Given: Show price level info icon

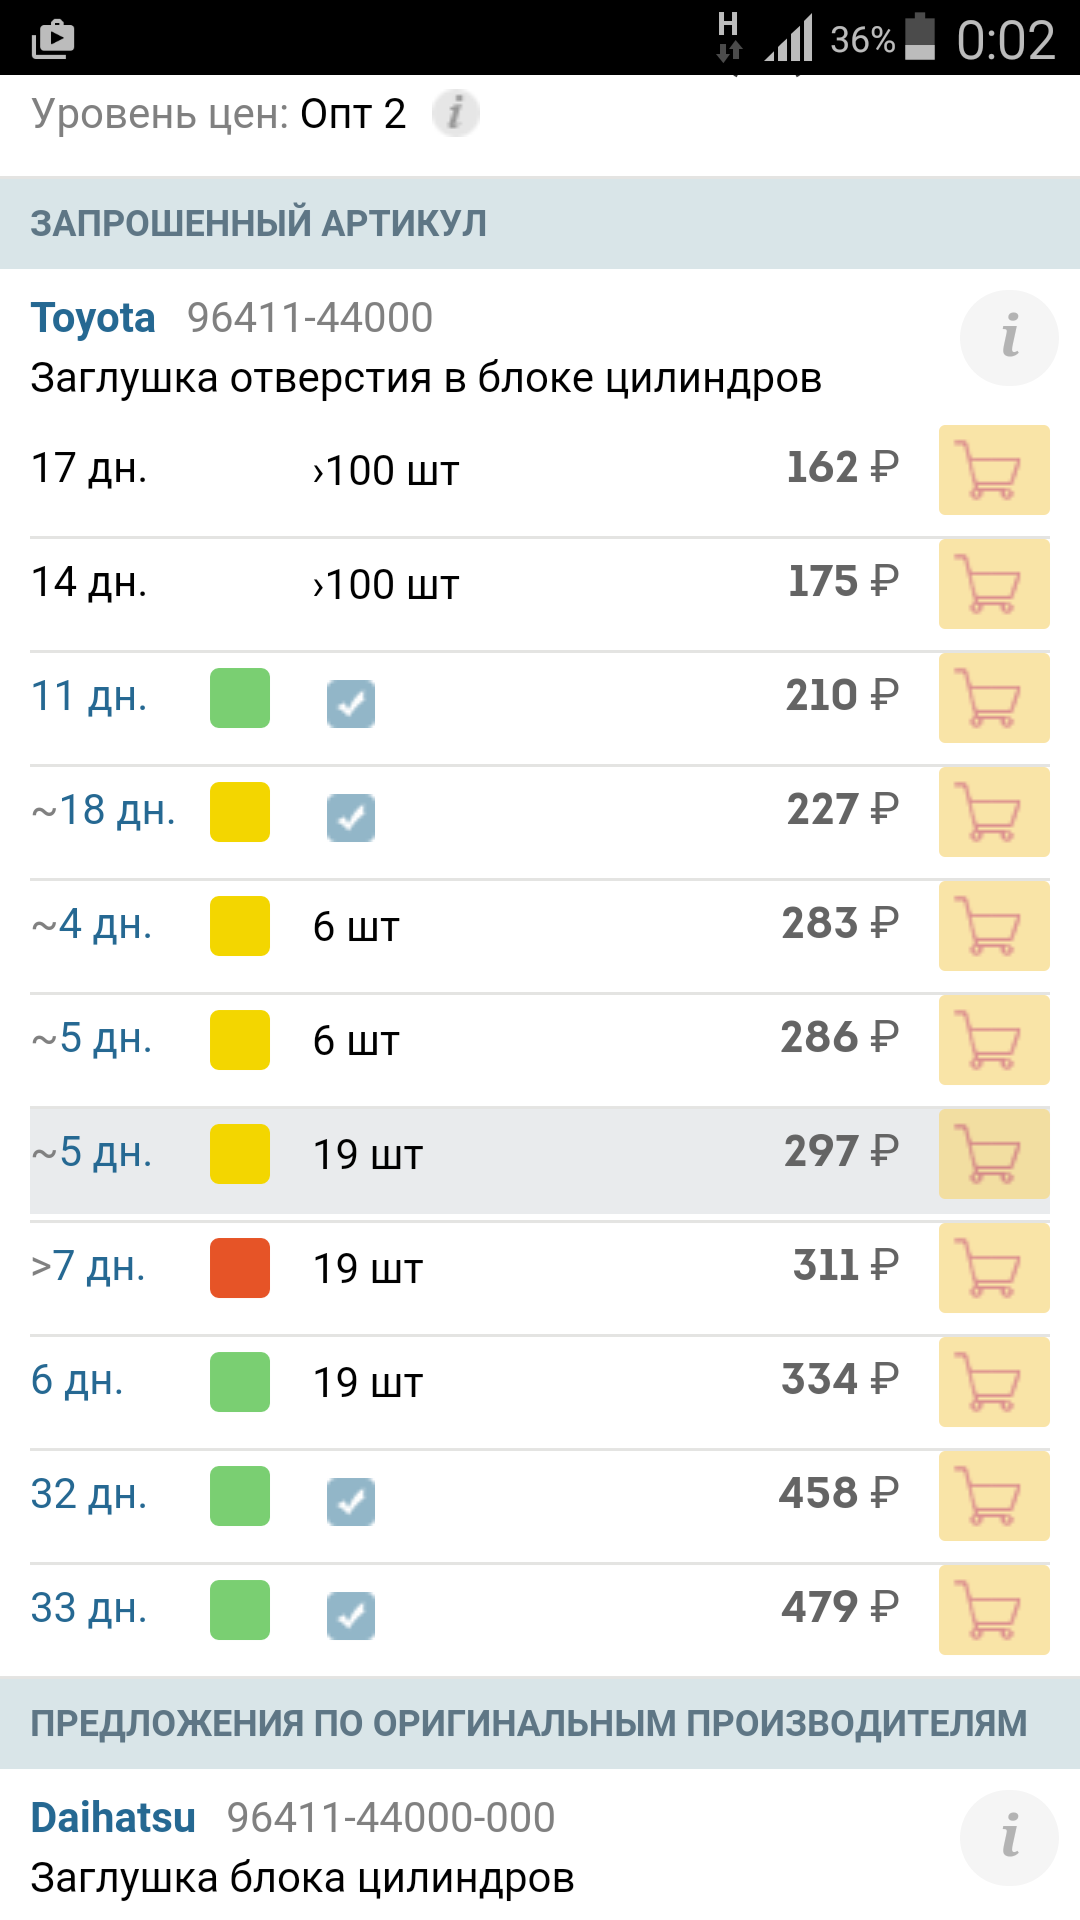Looking at the screenshot, I should click(455, 113).
